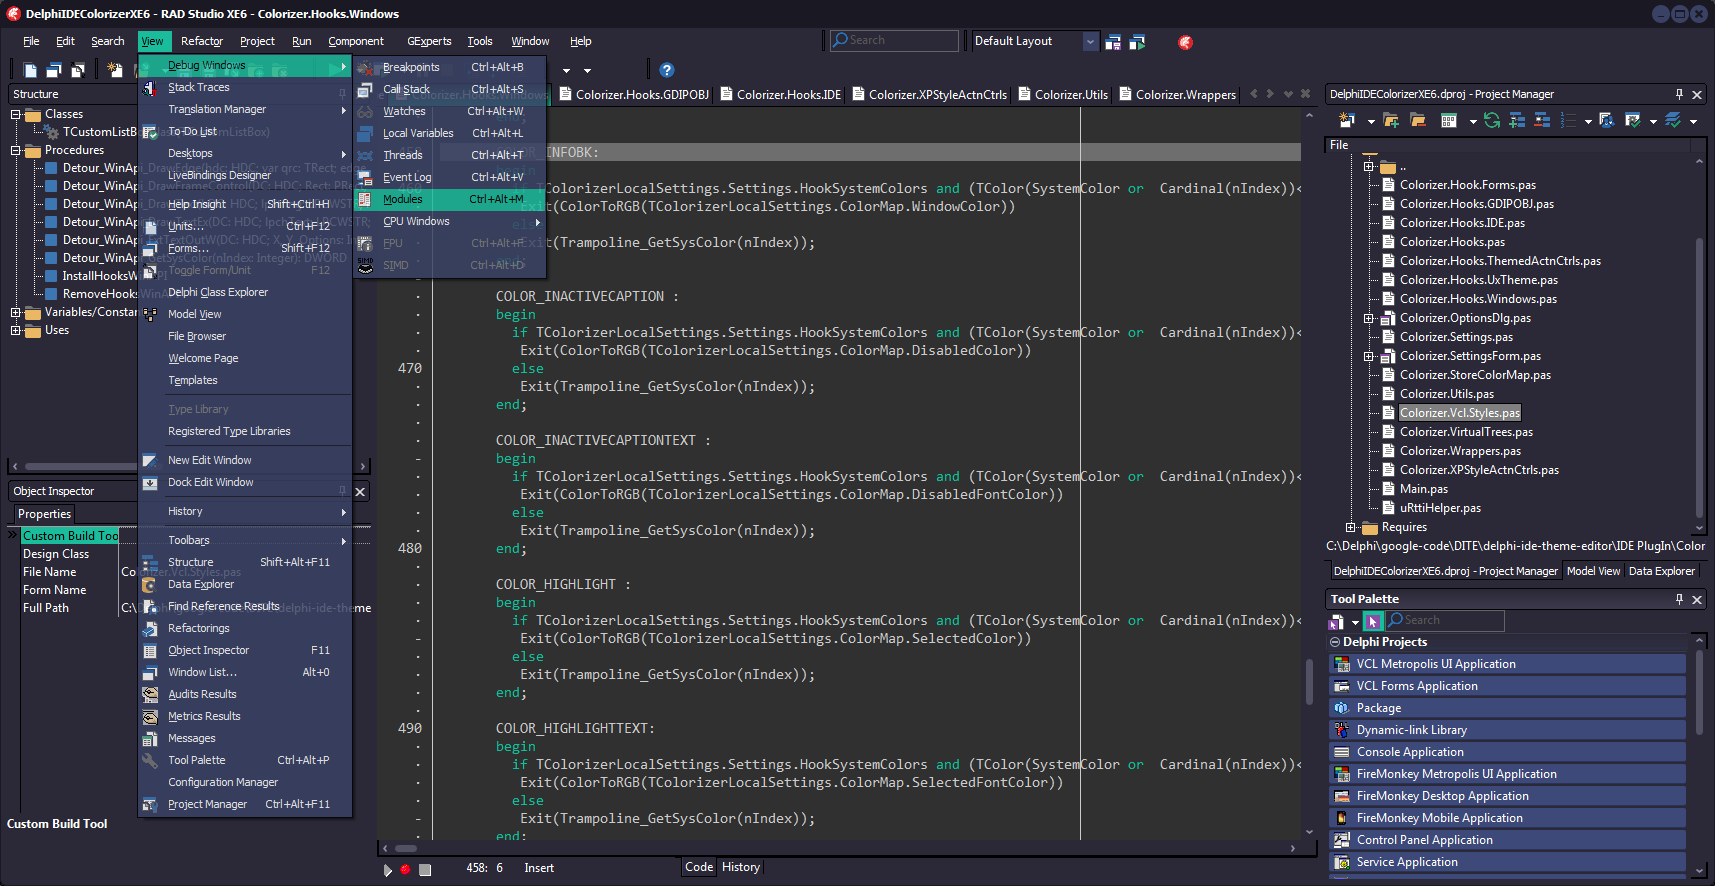Screen dimensions: 1715x886
Task: Click Remove Folder icon in Project Manager
Action: (x=1417, y=121)
